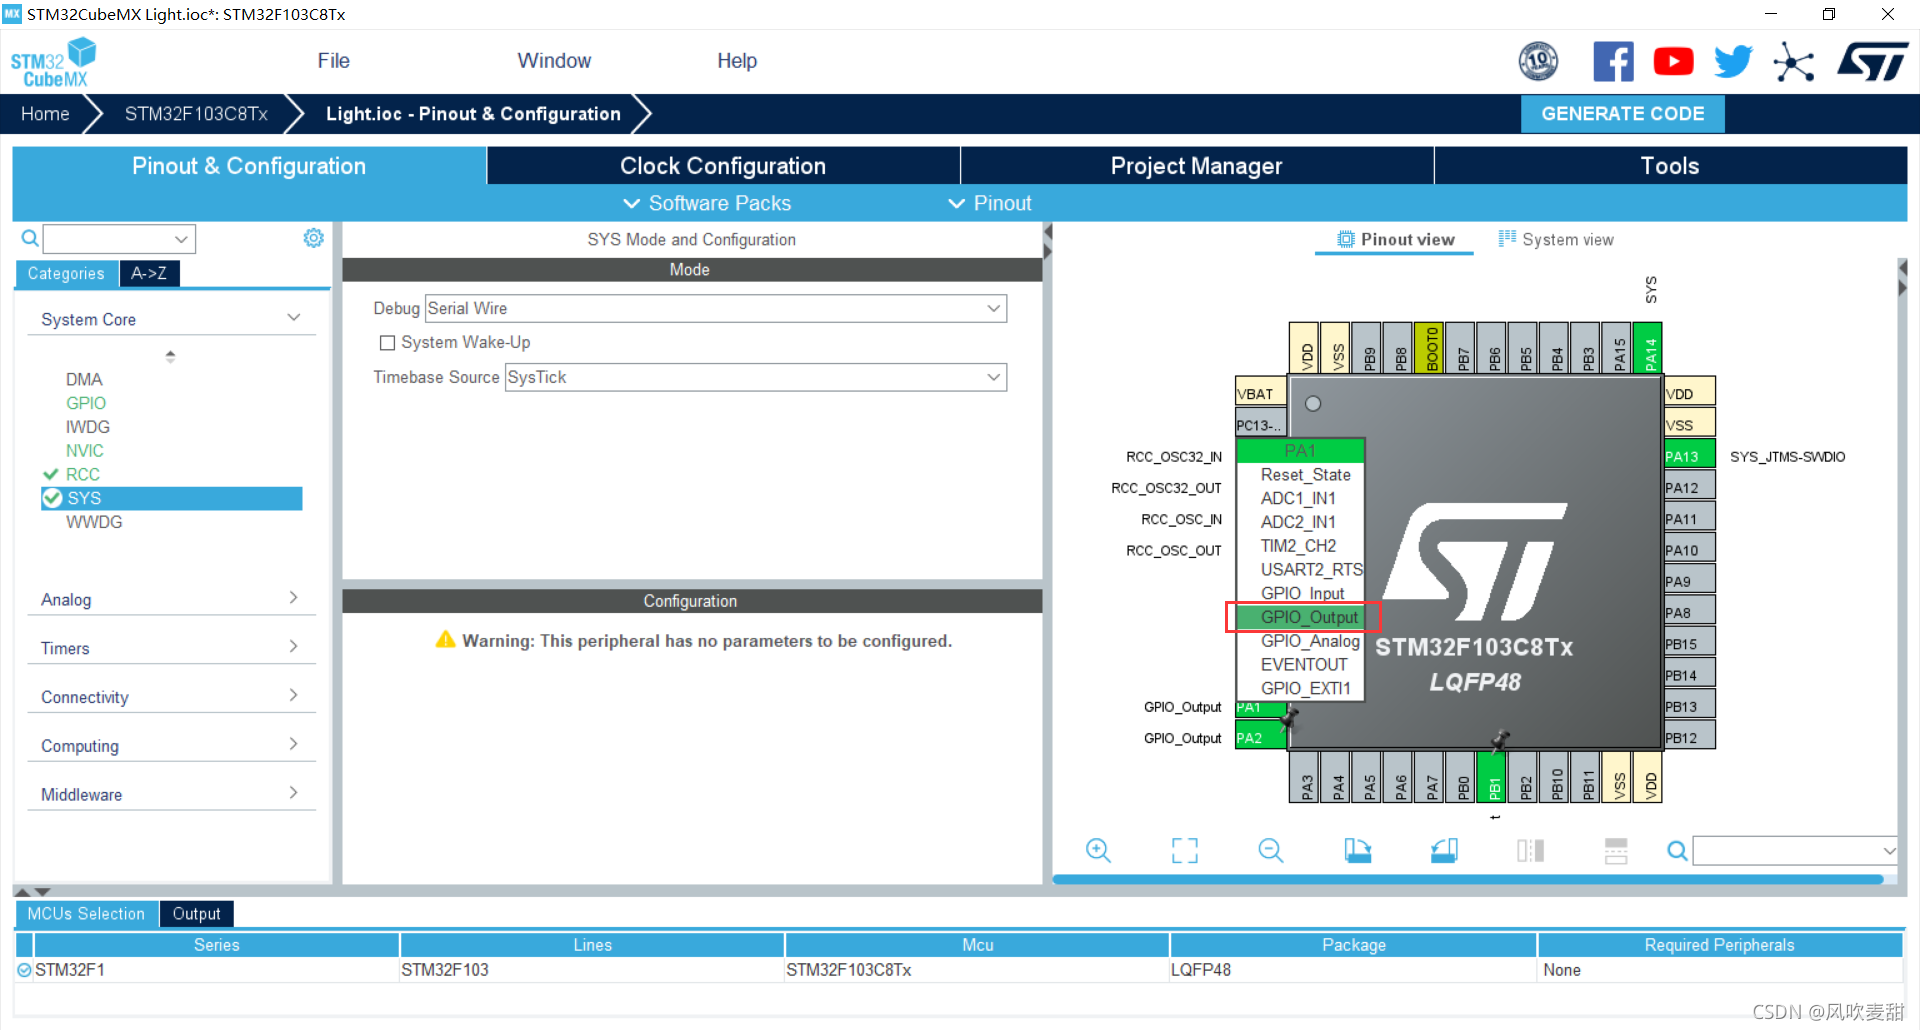Select GPIO_EXTI1 in the pin menu
Image resolution: width=1920 pixels, height=1030 pixels.
point(1302,688)
